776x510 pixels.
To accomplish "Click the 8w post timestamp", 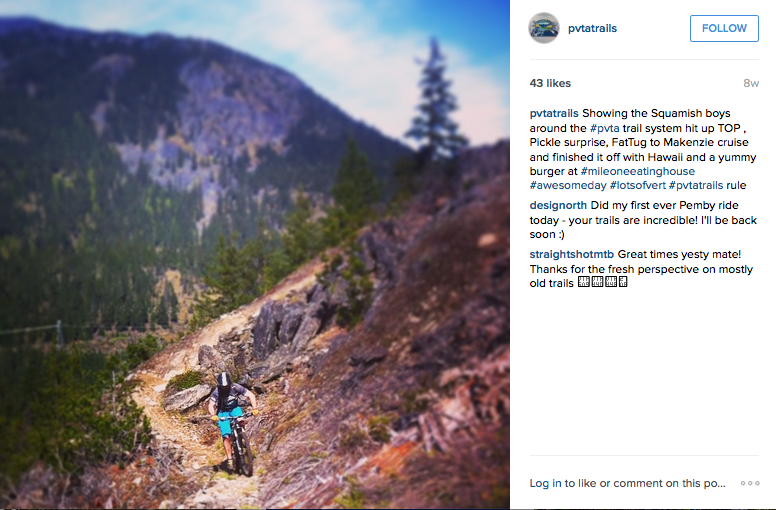I will [751, 83].
